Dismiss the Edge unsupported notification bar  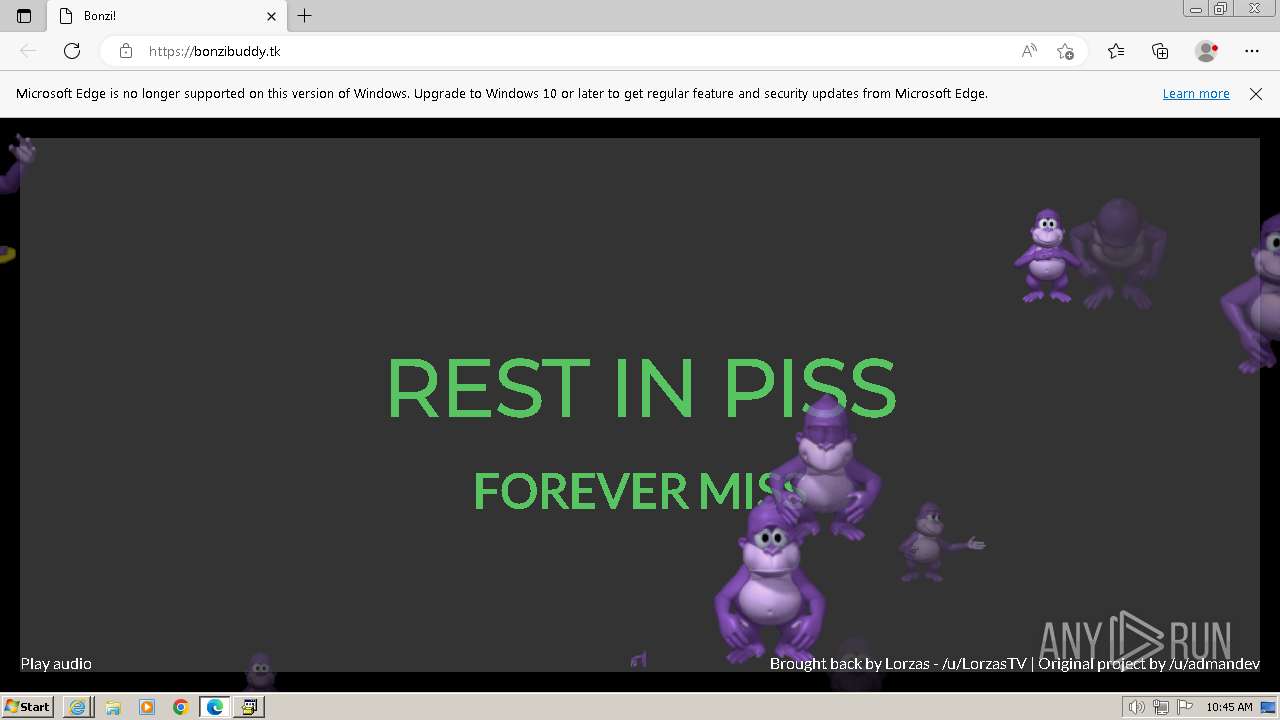(1256, 94)
